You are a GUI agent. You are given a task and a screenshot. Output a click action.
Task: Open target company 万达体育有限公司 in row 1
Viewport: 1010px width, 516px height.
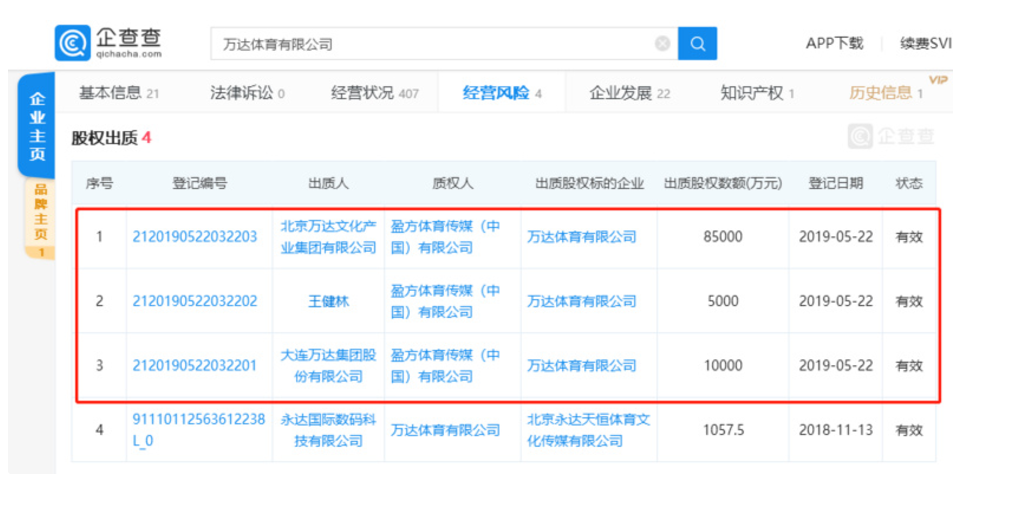coord(582,236)
